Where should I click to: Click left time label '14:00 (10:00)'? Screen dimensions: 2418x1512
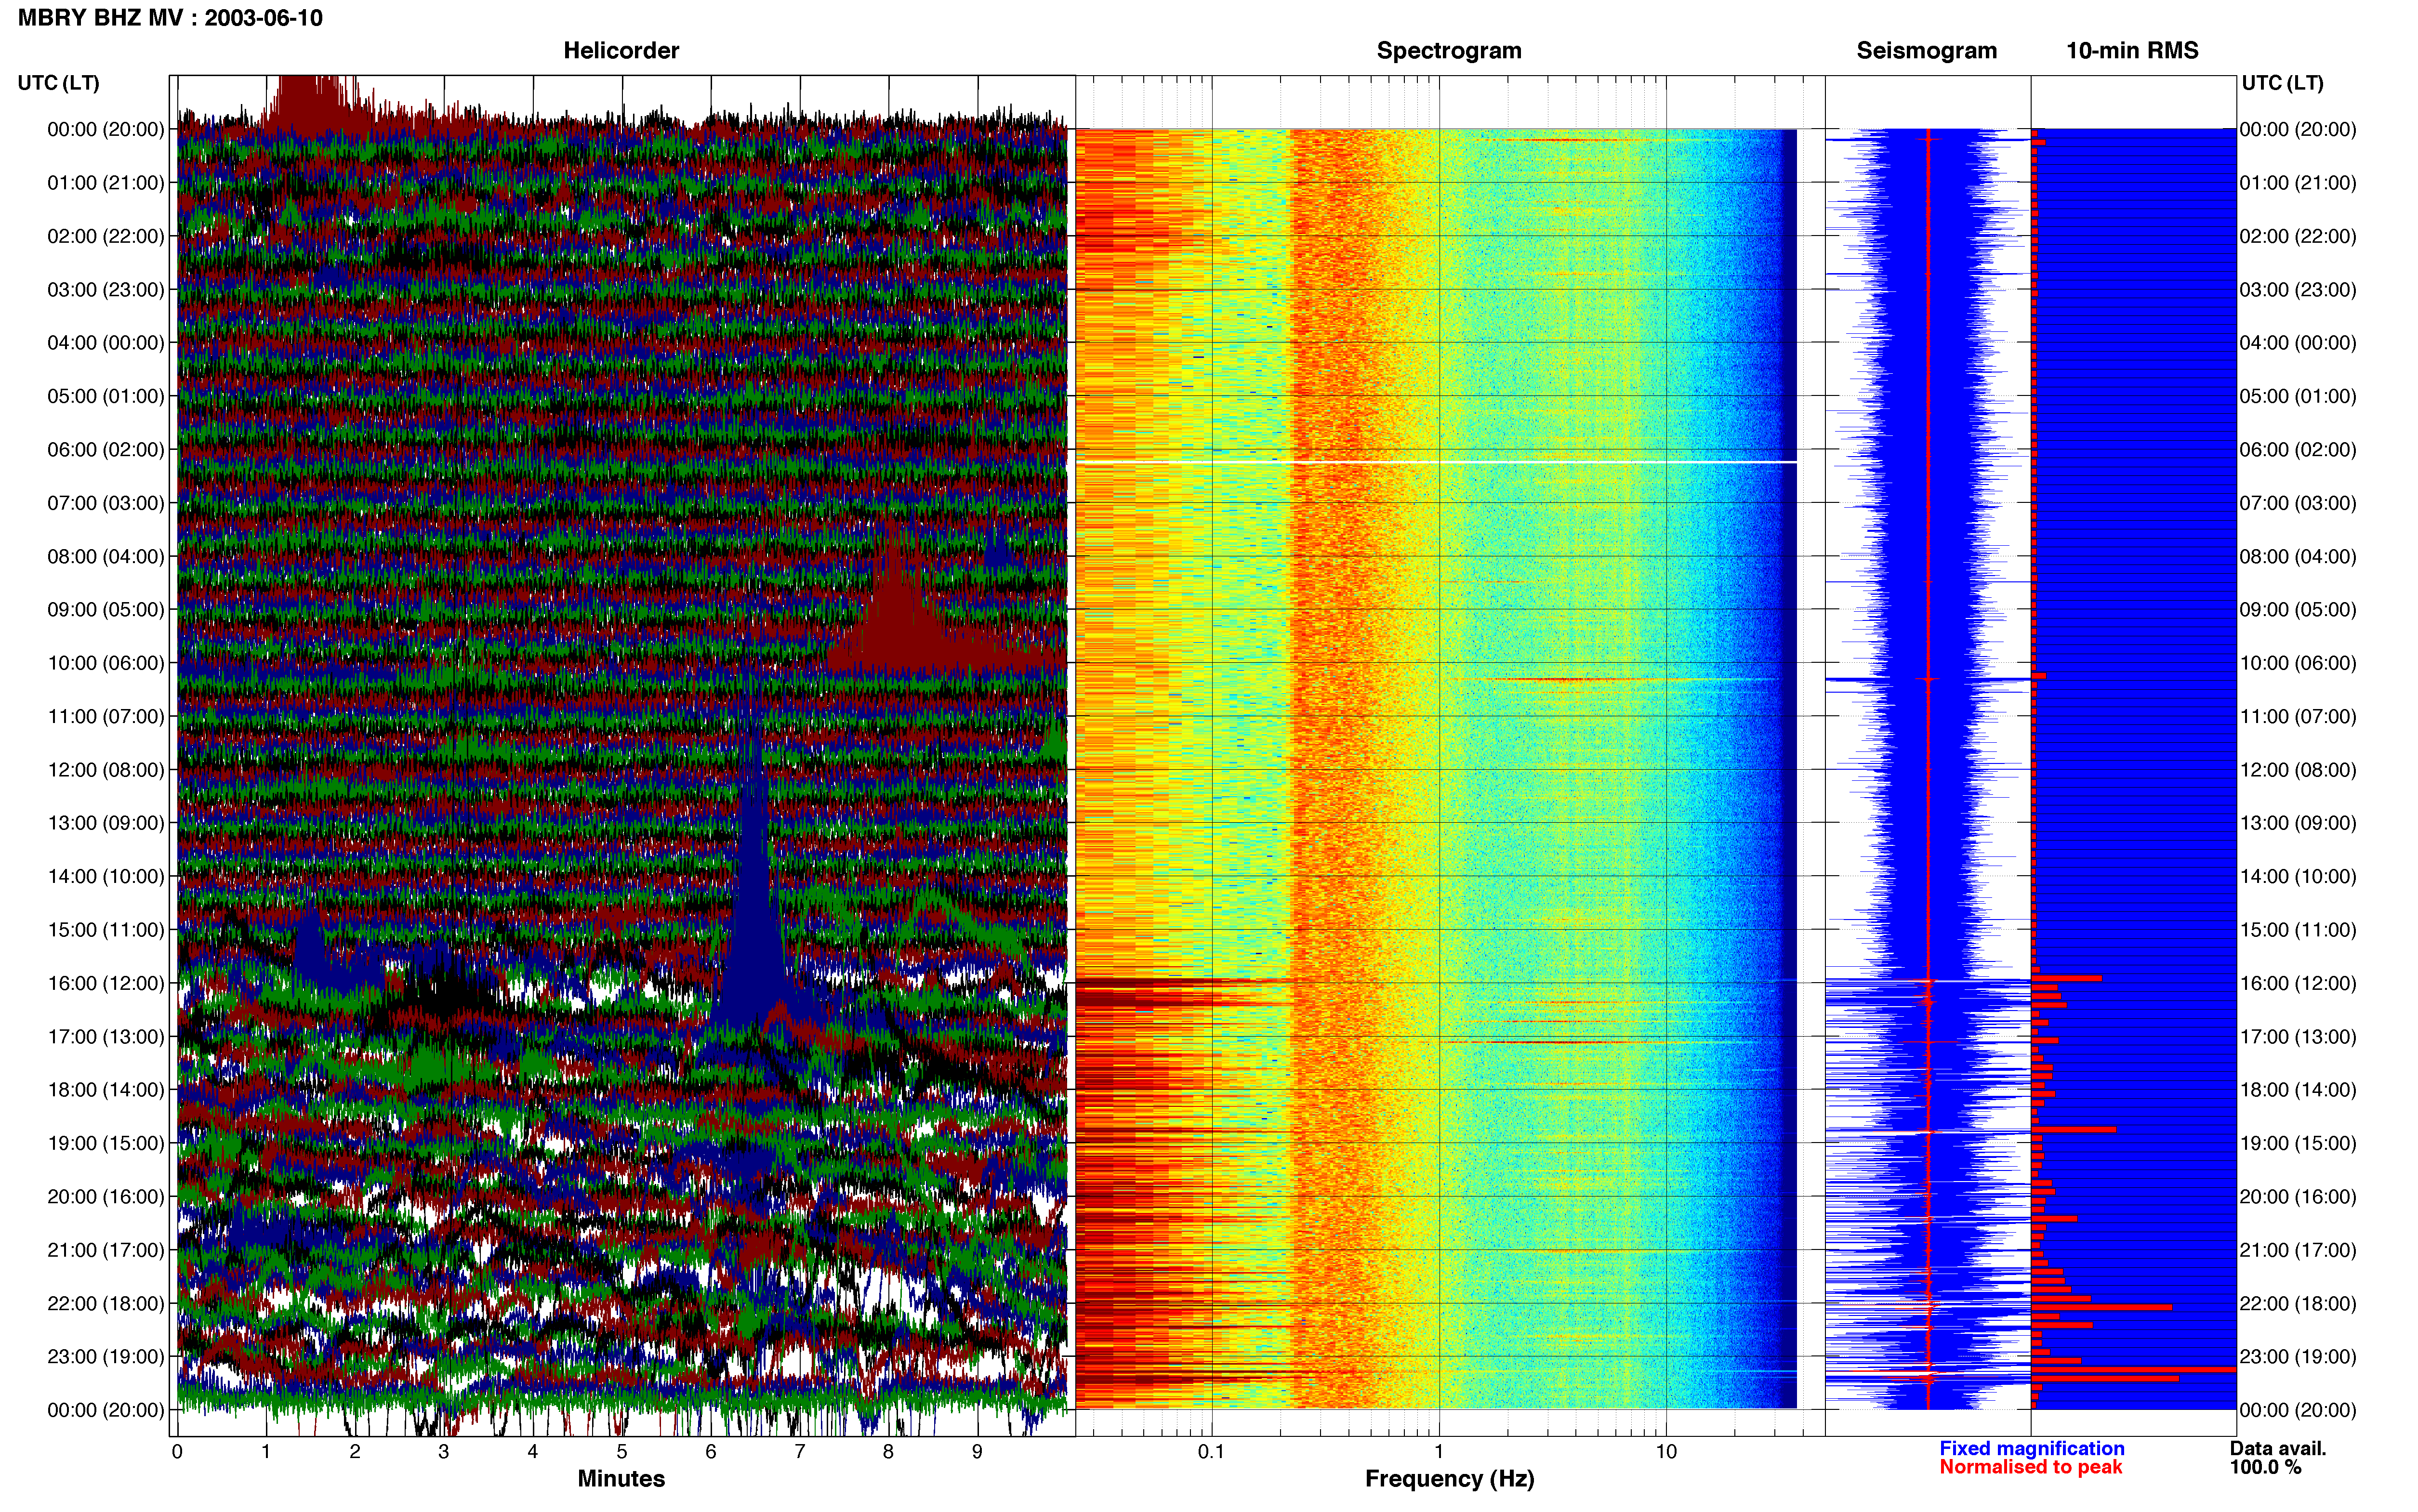pyautogui.click(x=106, y=877)
